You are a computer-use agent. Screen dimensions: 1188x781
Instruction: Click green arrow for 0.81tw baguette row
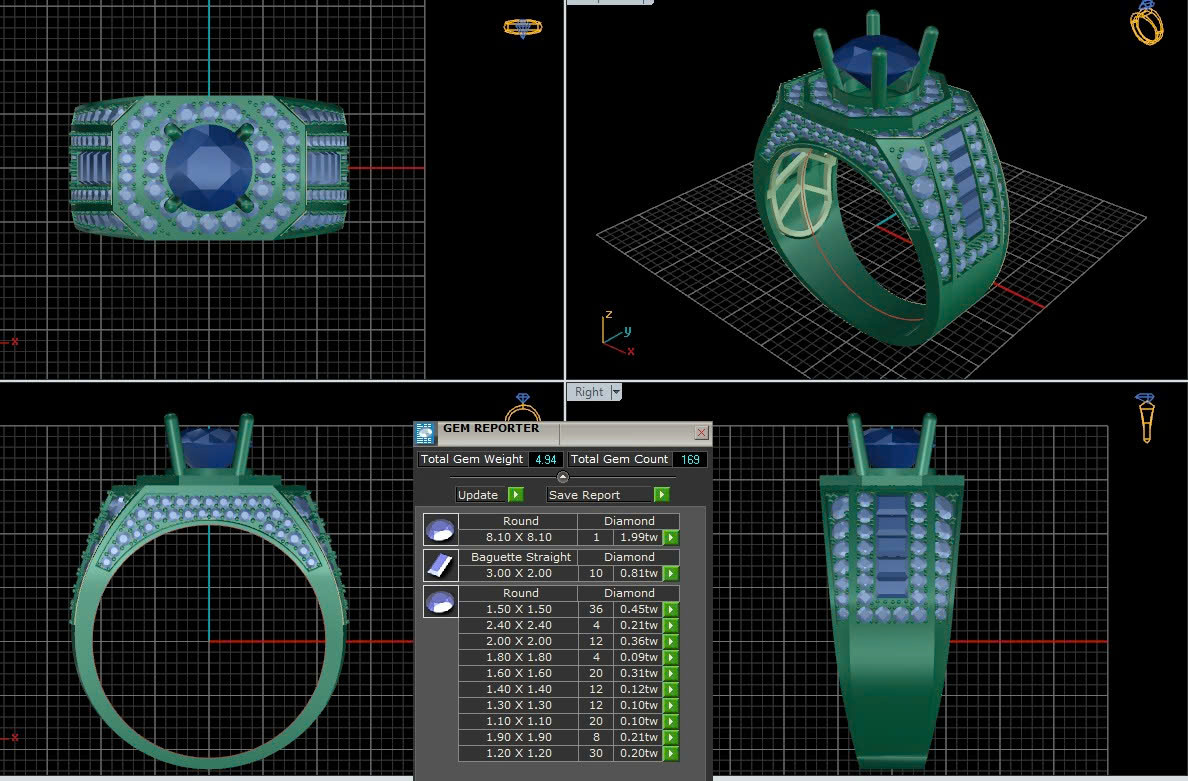[671, 573]
